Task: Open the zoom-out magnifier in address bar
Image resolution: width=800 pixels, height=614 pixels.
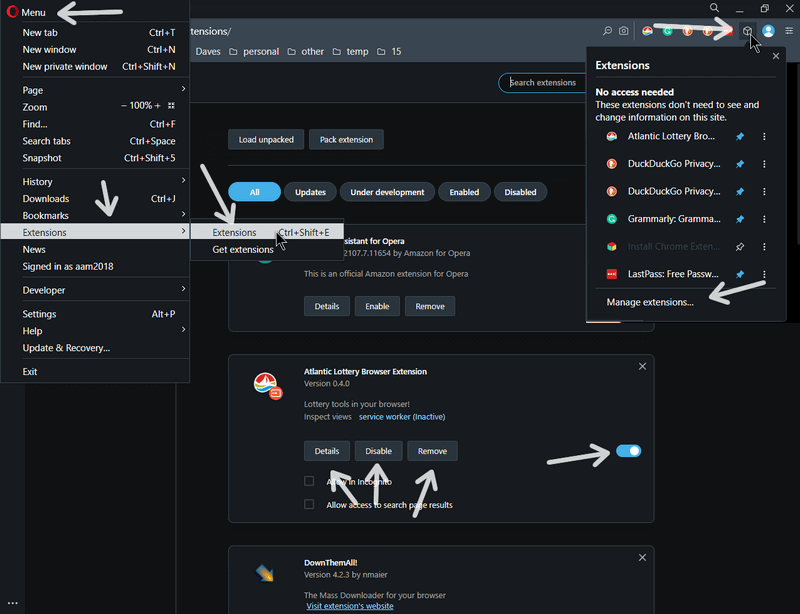Action: coord(607,31)
